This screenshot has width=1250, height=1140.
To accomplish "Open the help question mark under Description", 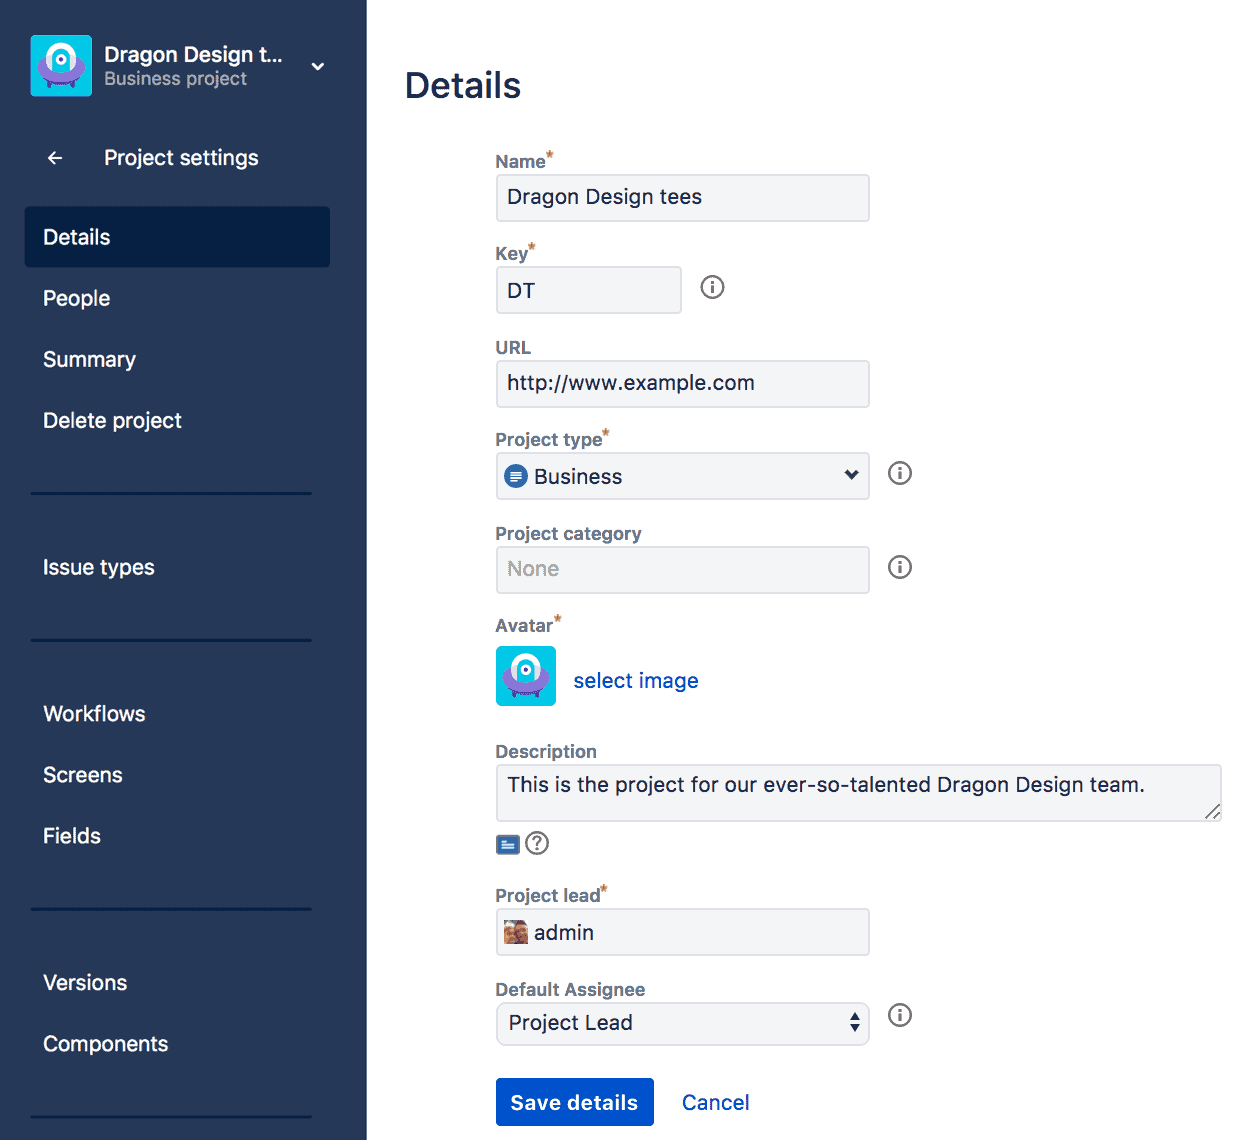I will tap(537, 843).
